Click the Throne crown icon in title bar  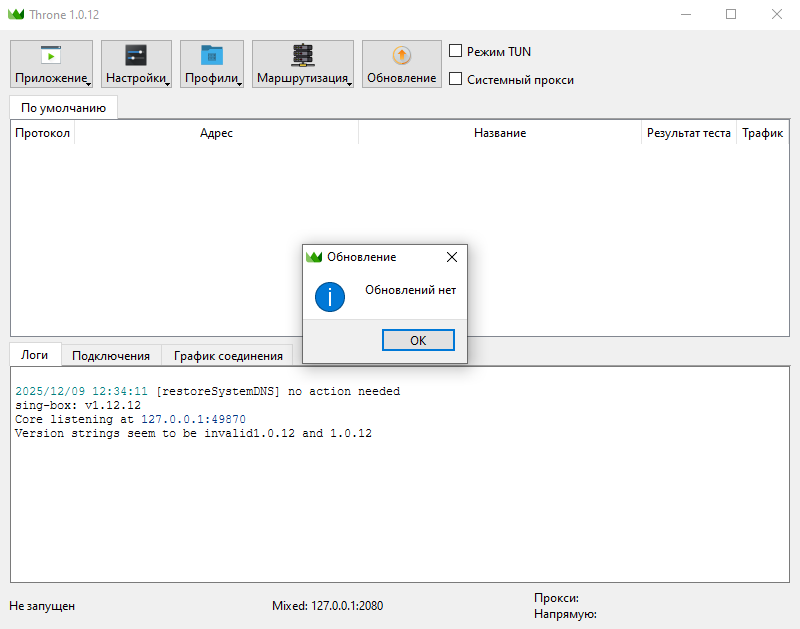pos(15,15)
